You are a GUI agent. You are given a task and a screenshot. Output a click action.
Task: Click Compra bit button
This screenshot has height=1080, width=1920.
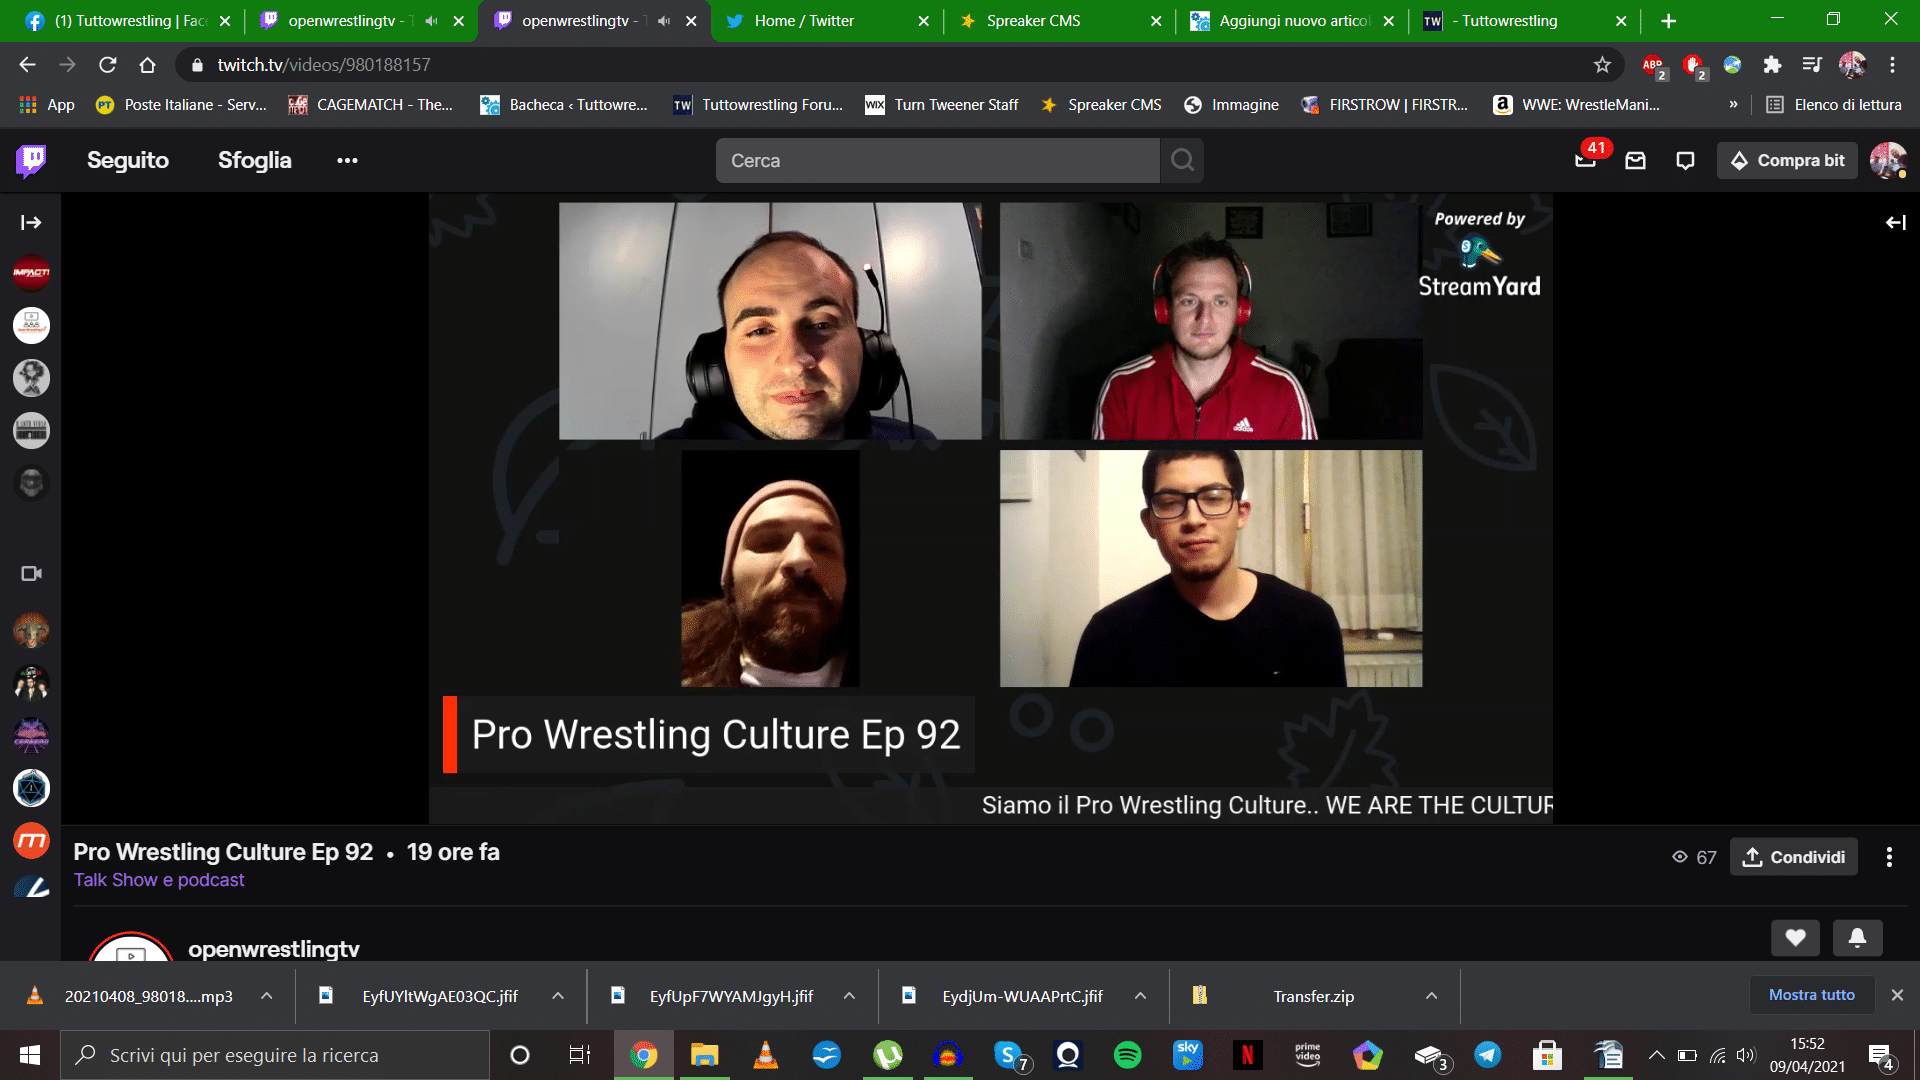pyautogui.click(x=1787, y=160)
